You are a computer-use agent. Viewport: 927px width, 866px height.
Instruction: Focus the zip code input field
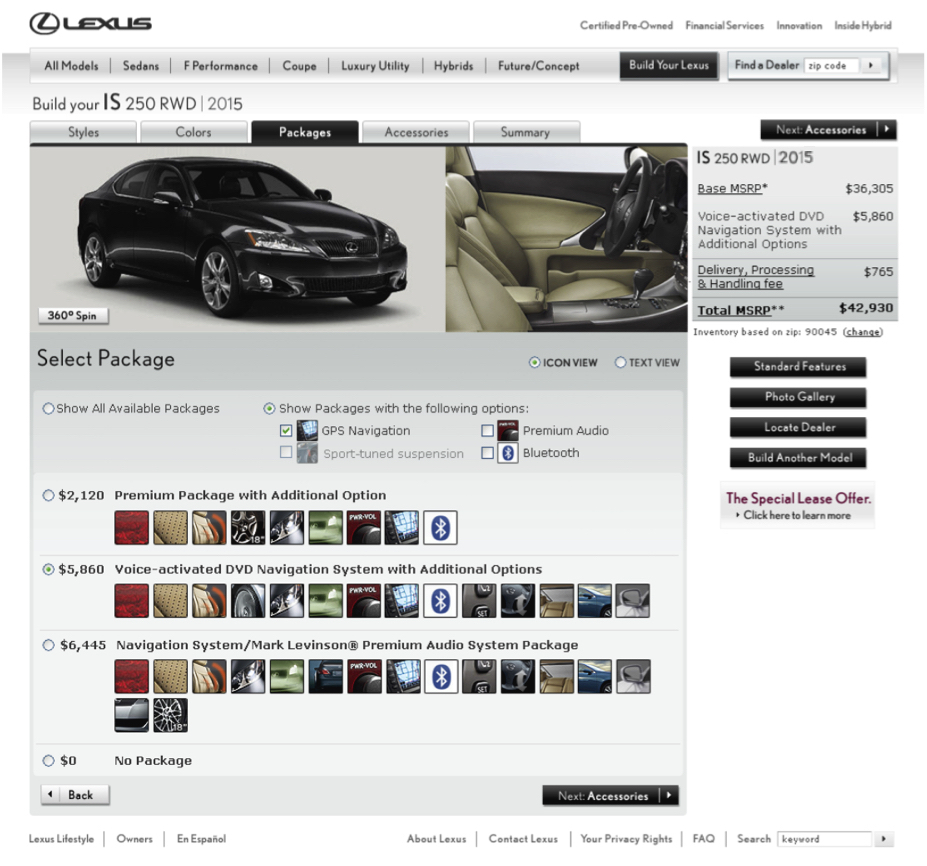833,66
